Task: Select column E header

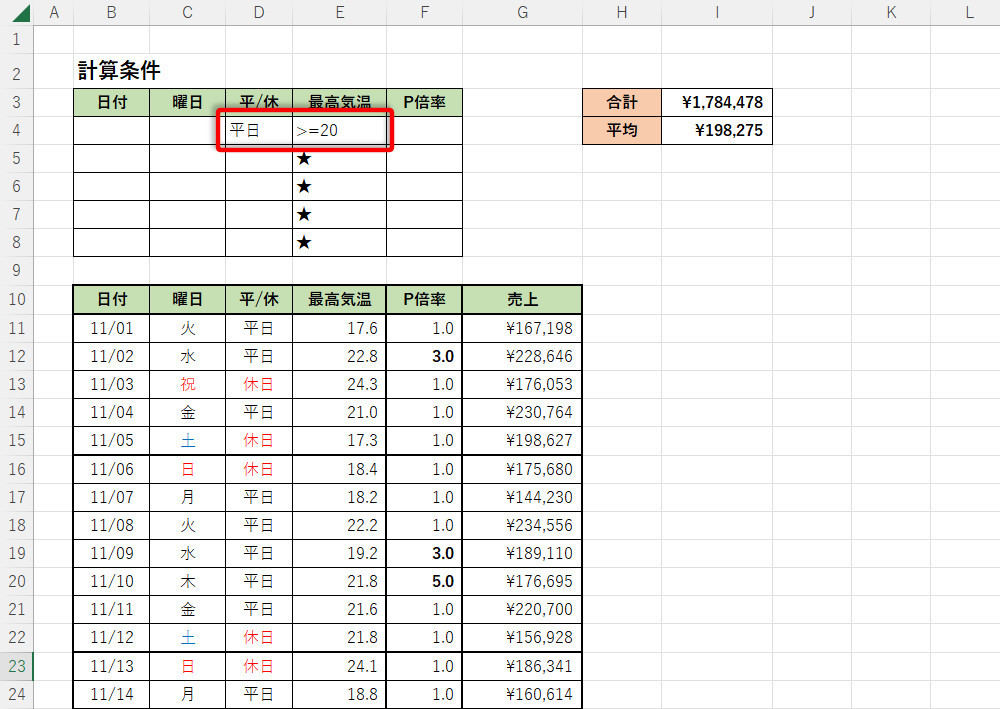Action: (x=339, y=12)
